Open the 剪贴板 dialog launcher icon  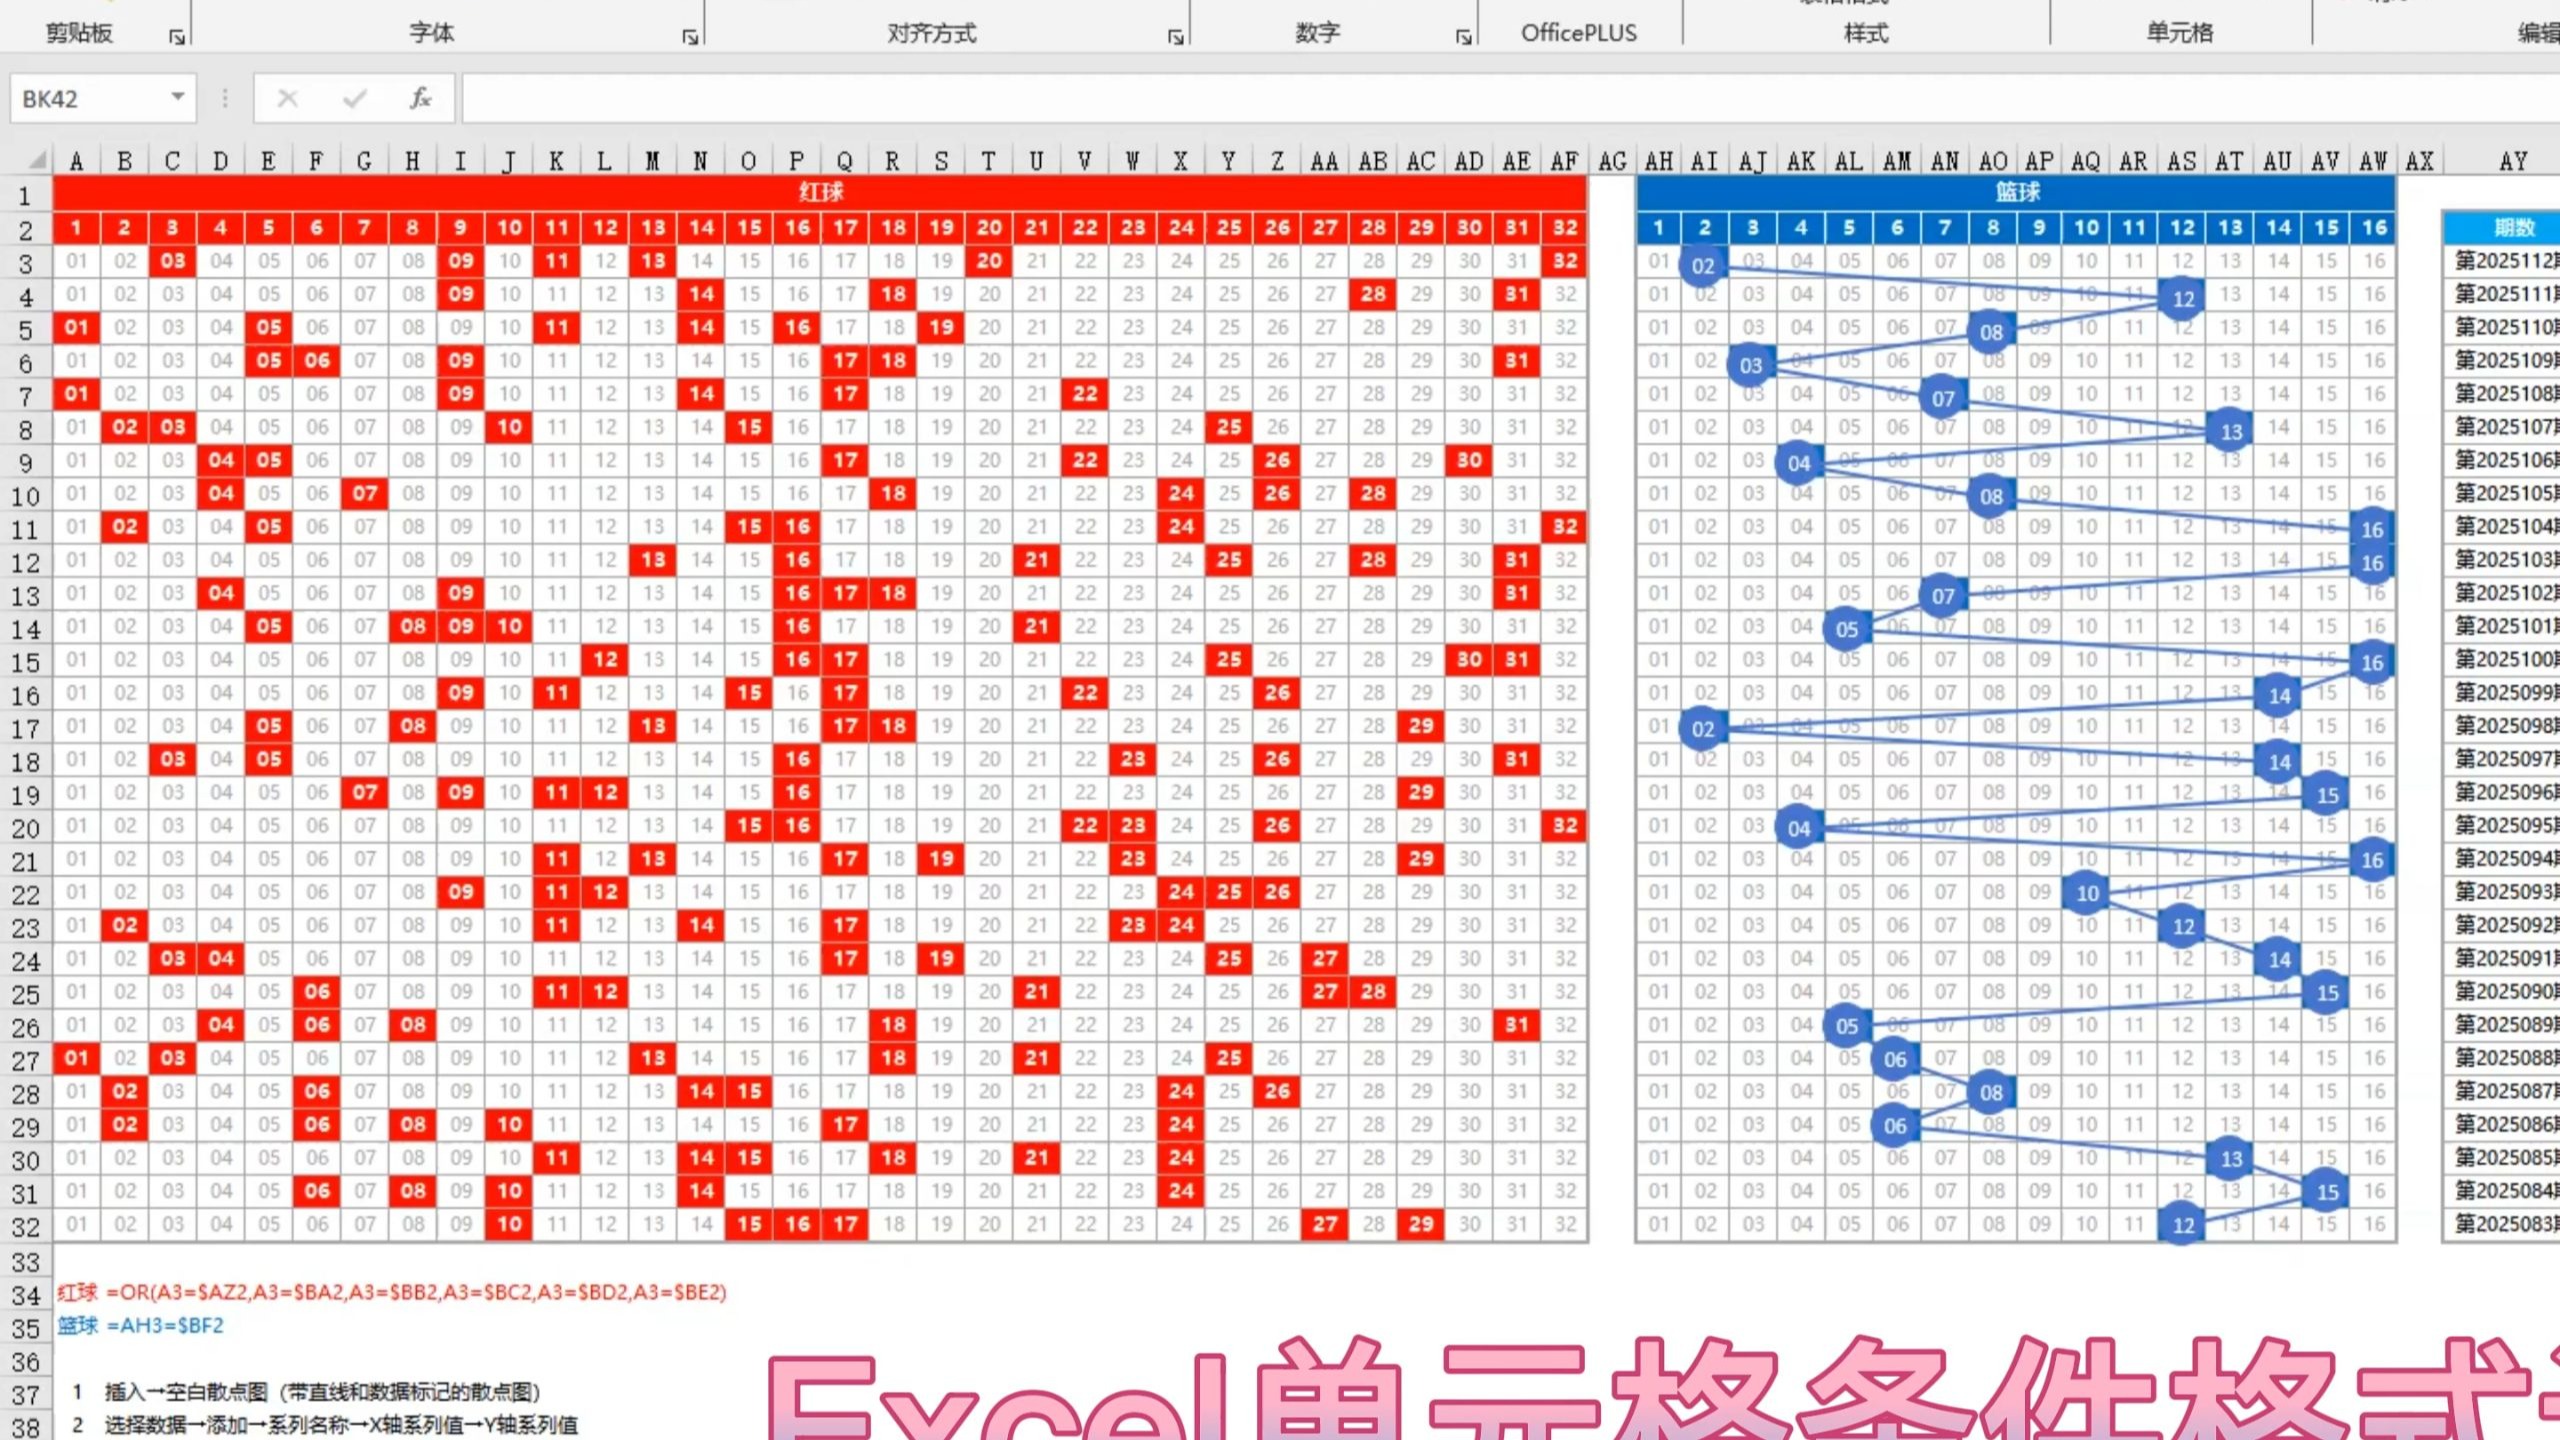tap(177, 37)
